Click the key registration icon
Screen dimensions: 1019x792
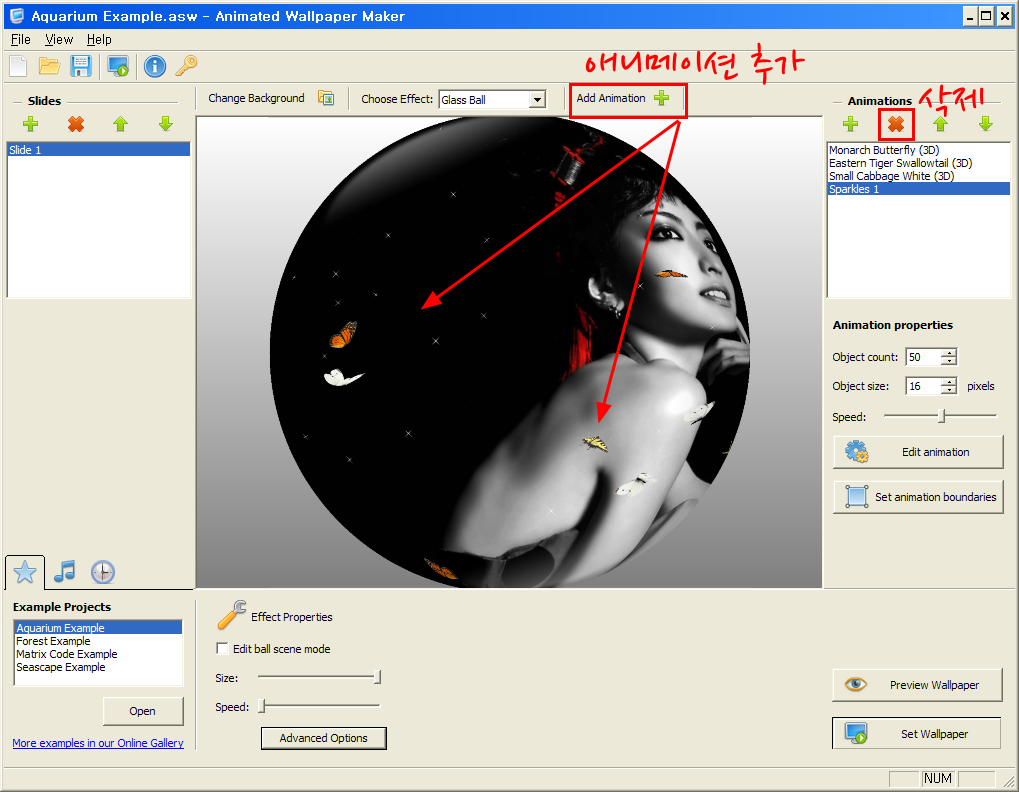click(x=187, y=66)
